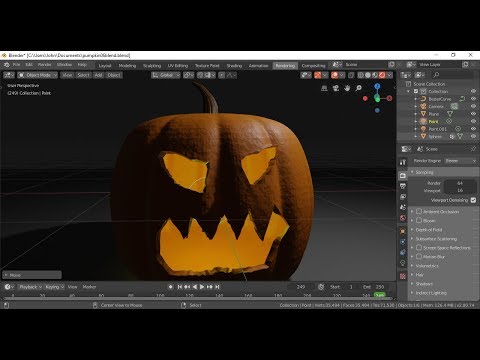Open the Playback dropdown in timeline

(30, 287)
